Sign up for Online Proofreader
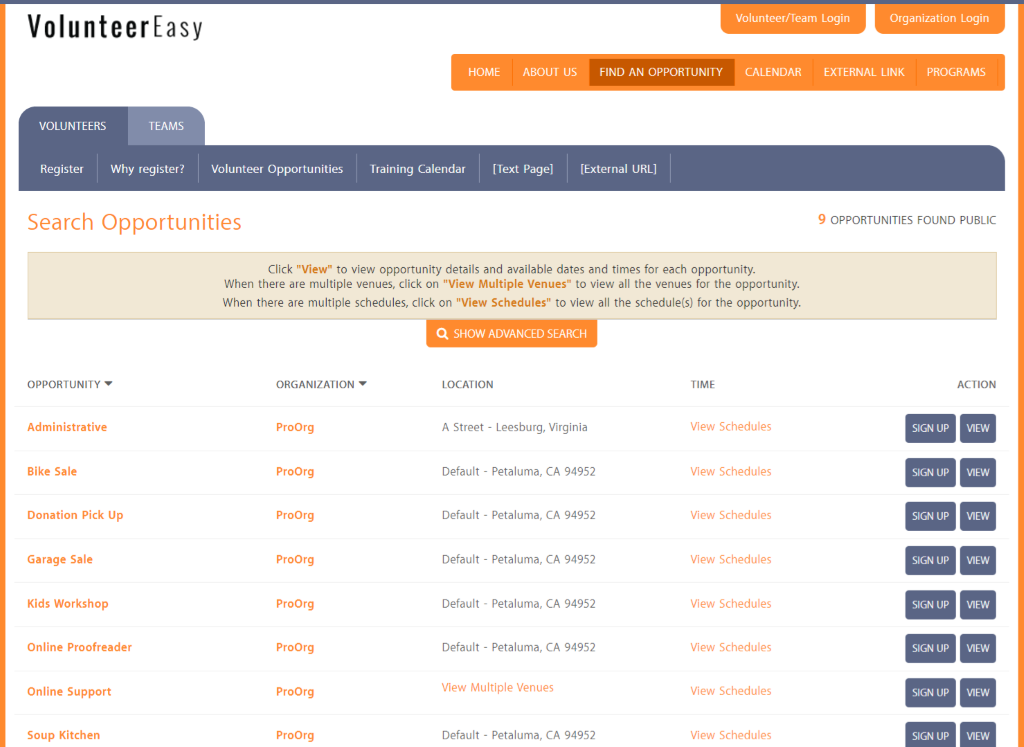 [930, 648]
